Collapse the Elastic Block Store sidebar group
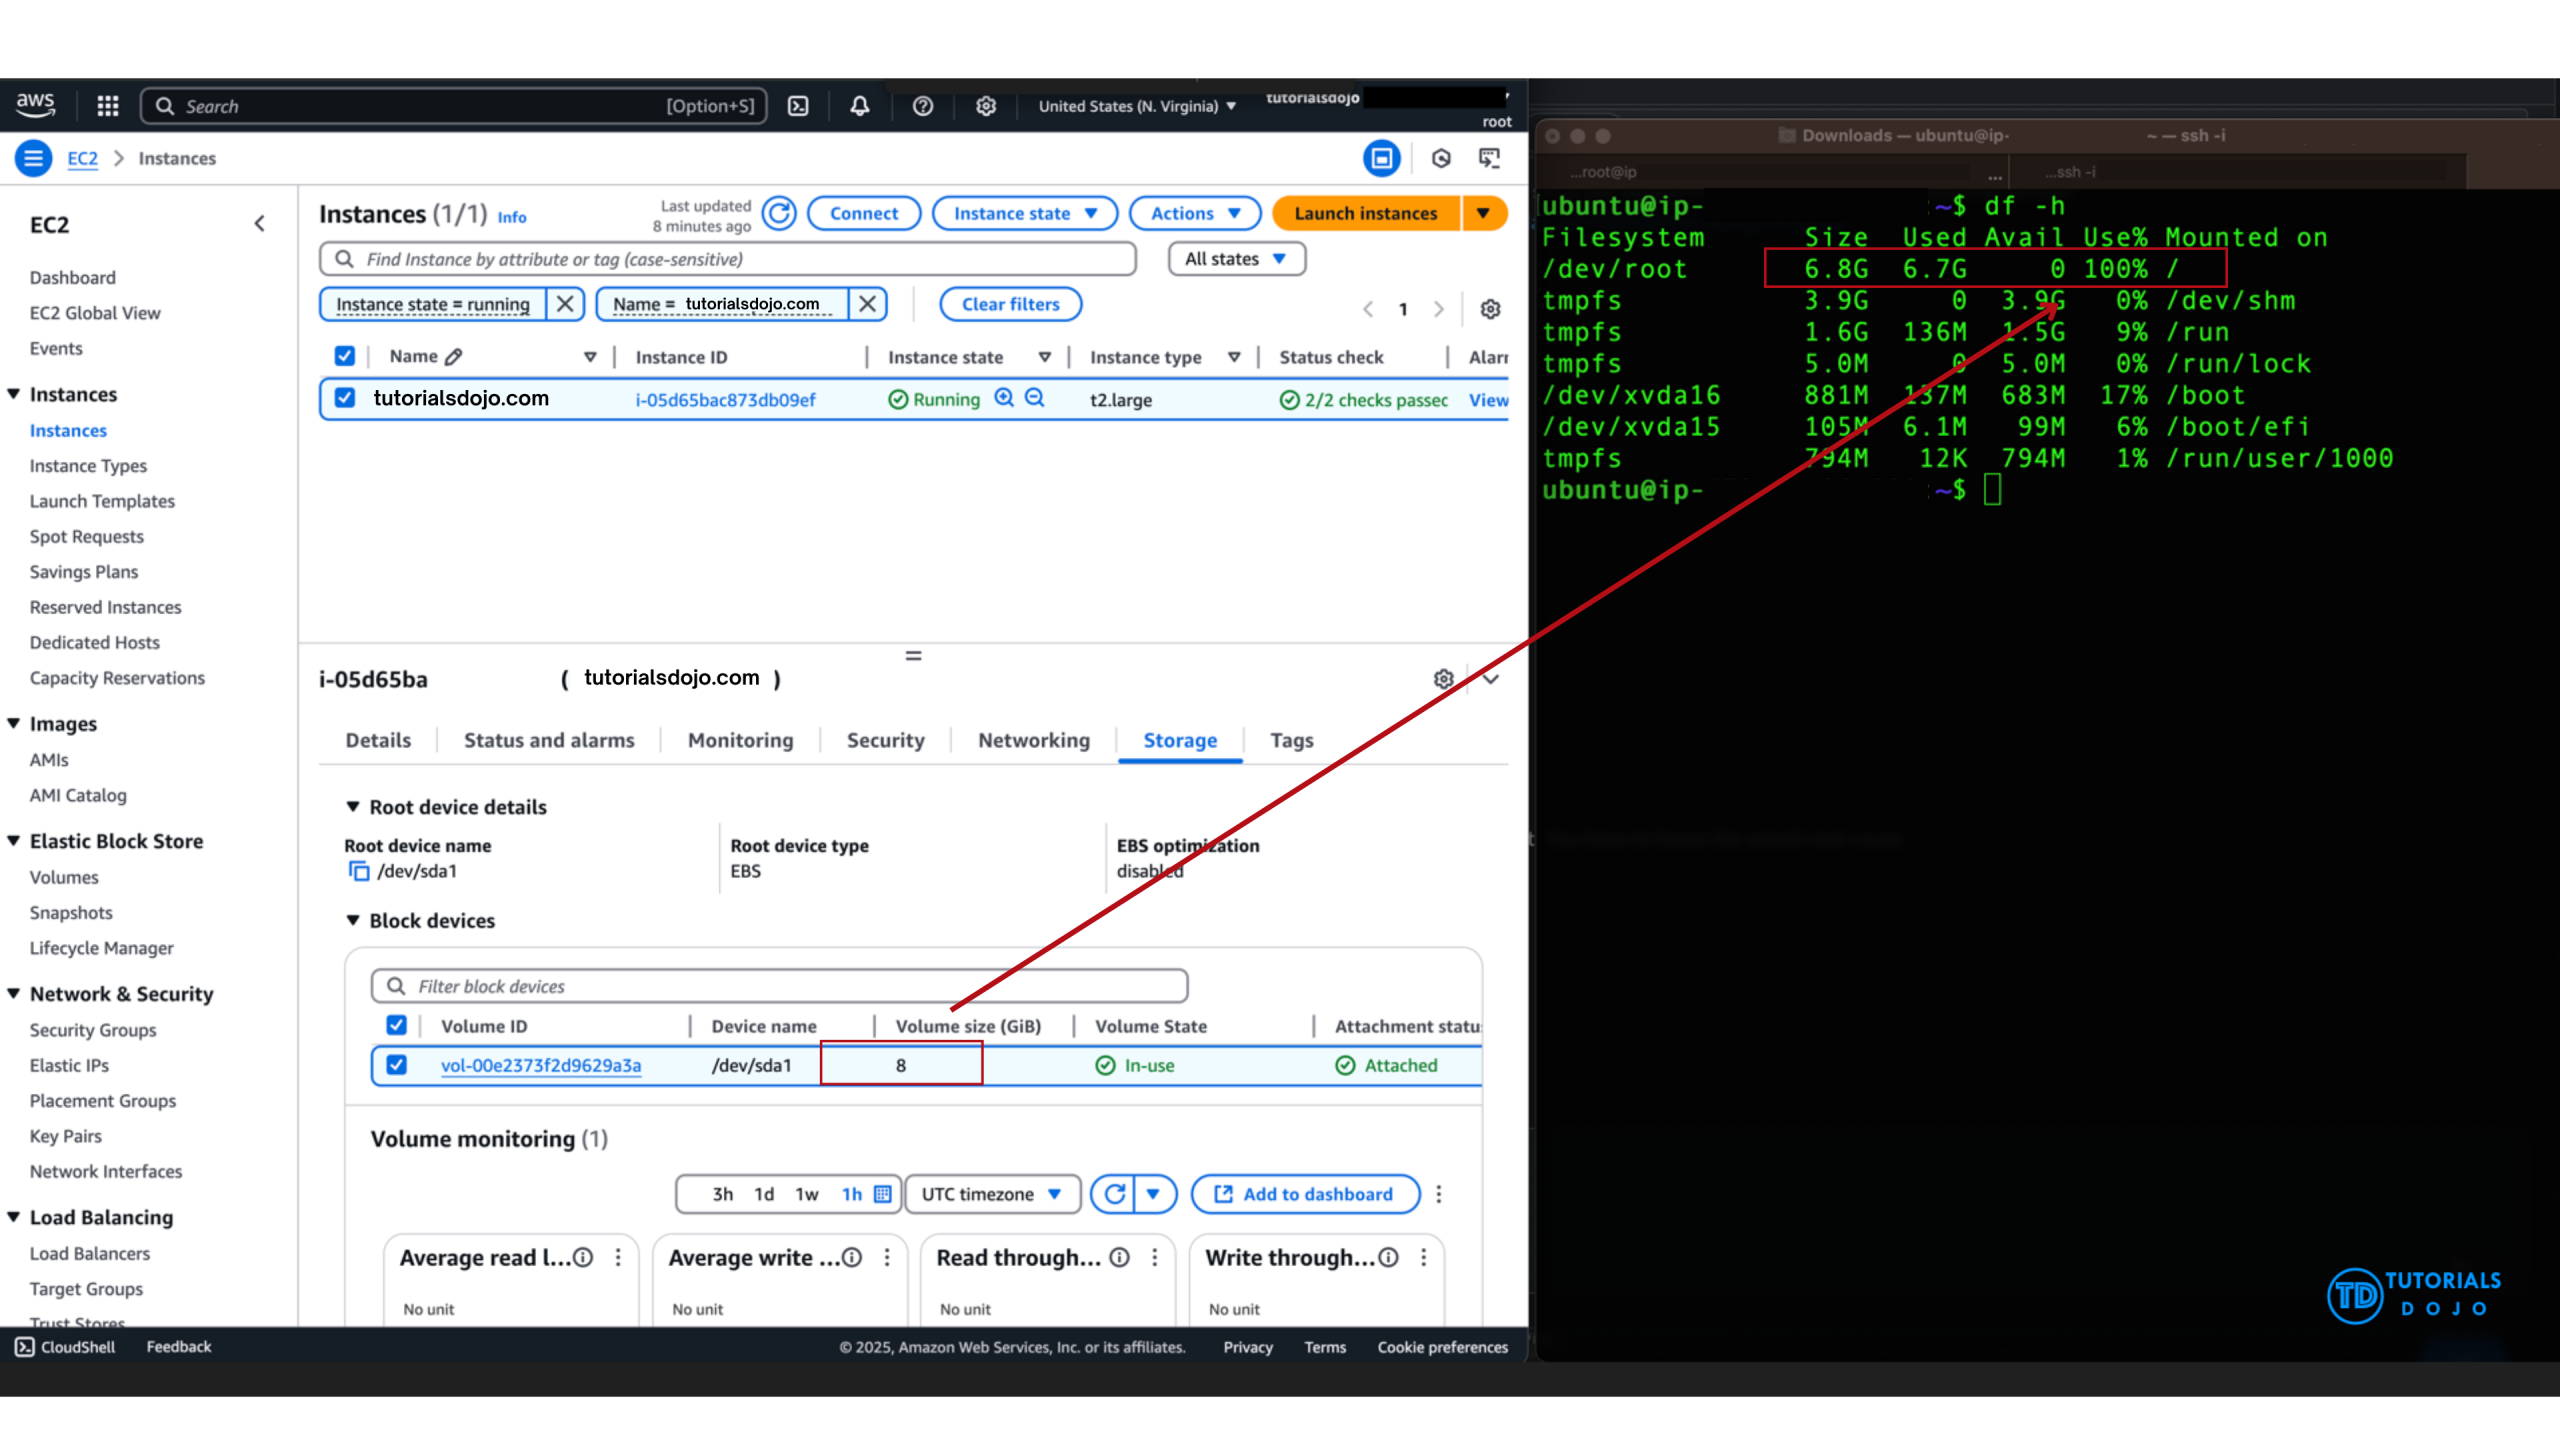This screenshot has height=1440, width=2560. coord(14,841)
